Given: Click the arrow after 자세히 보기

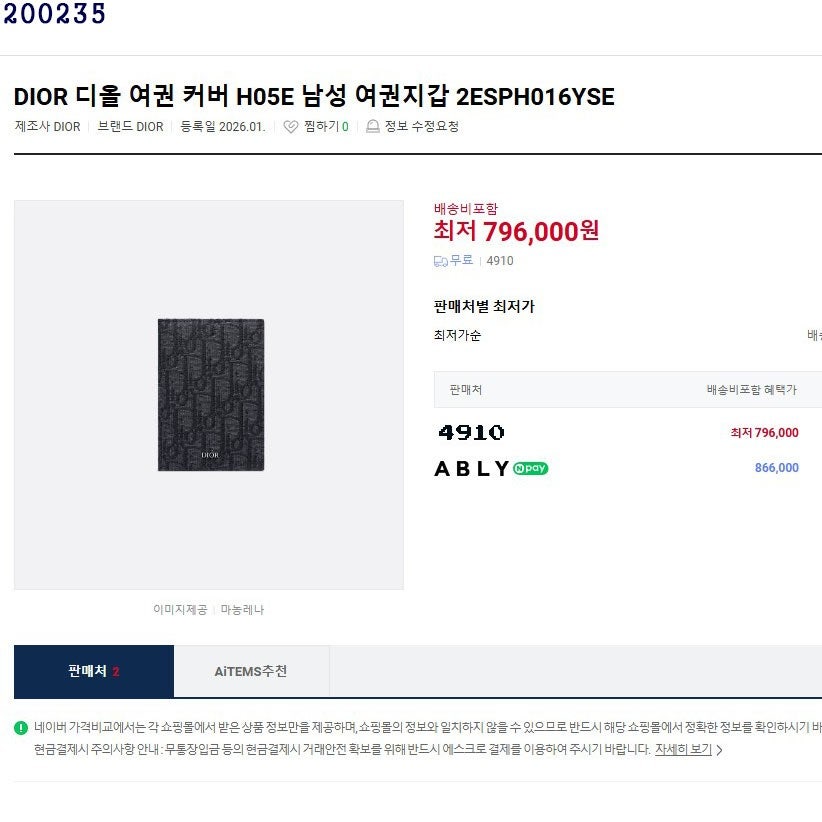Looking at the screenshot, I should pos(720,750).
